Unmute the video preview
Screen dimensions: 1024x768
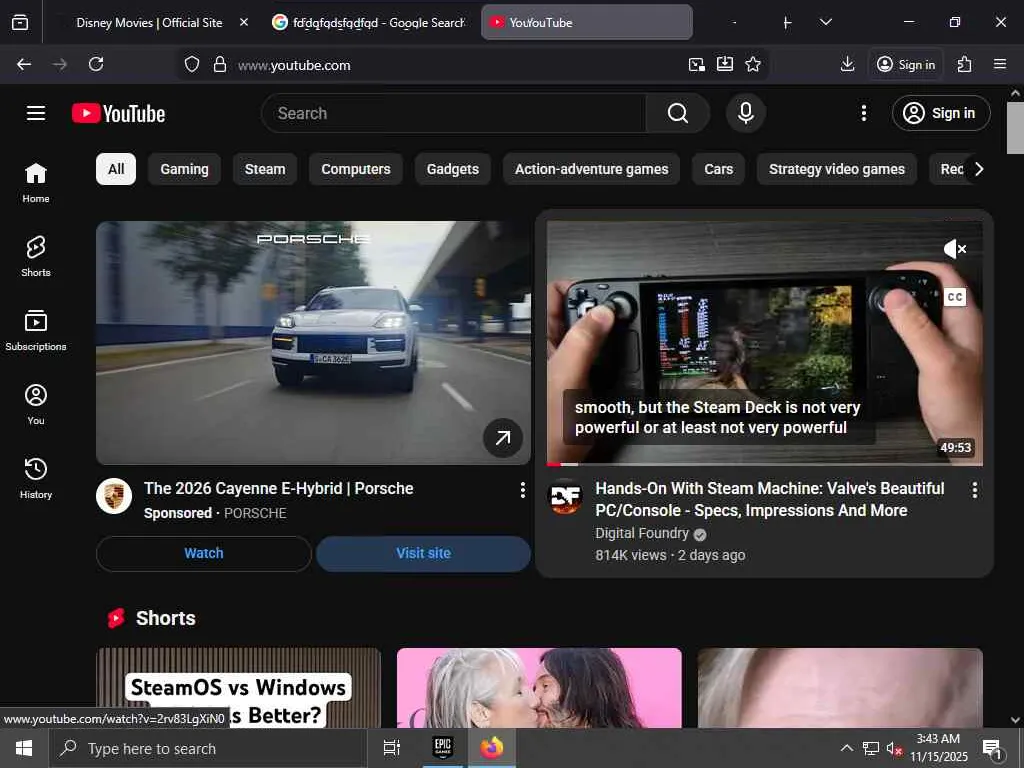tap(955, 249)
